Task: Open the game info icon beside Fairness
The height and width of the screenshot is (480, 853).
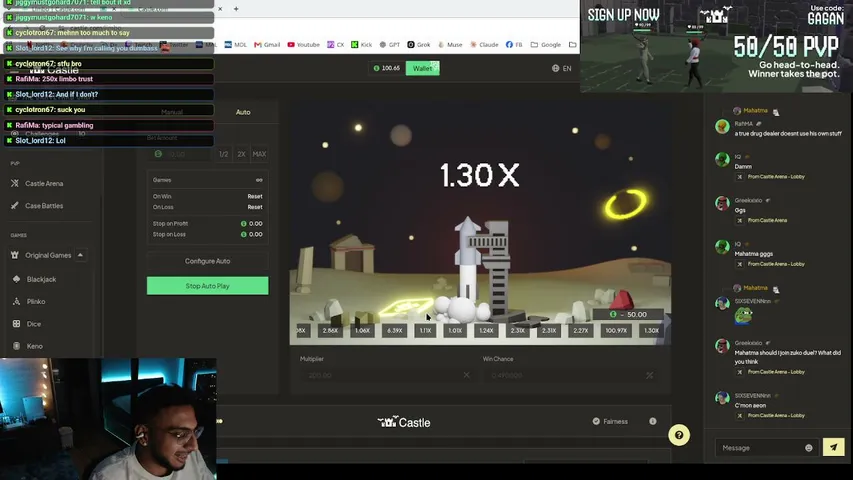Action: (652, 421)
